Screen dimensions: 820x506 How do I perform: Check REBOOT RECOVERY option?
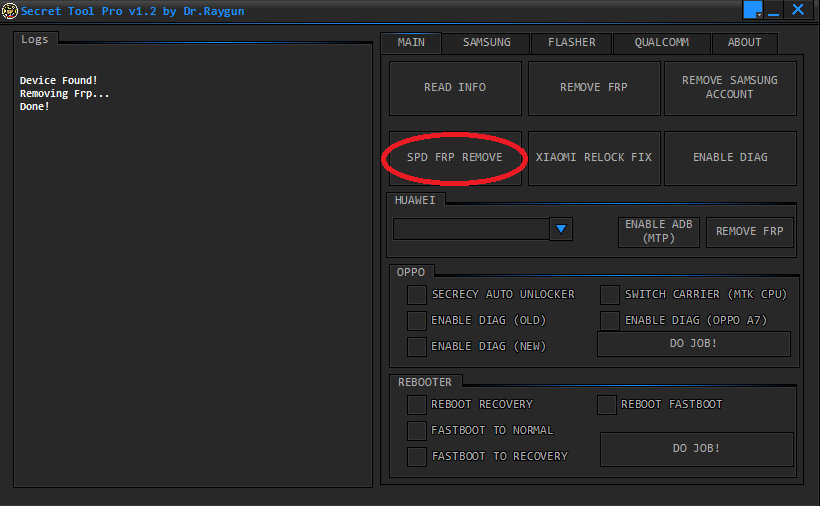[x=417, y=405]
